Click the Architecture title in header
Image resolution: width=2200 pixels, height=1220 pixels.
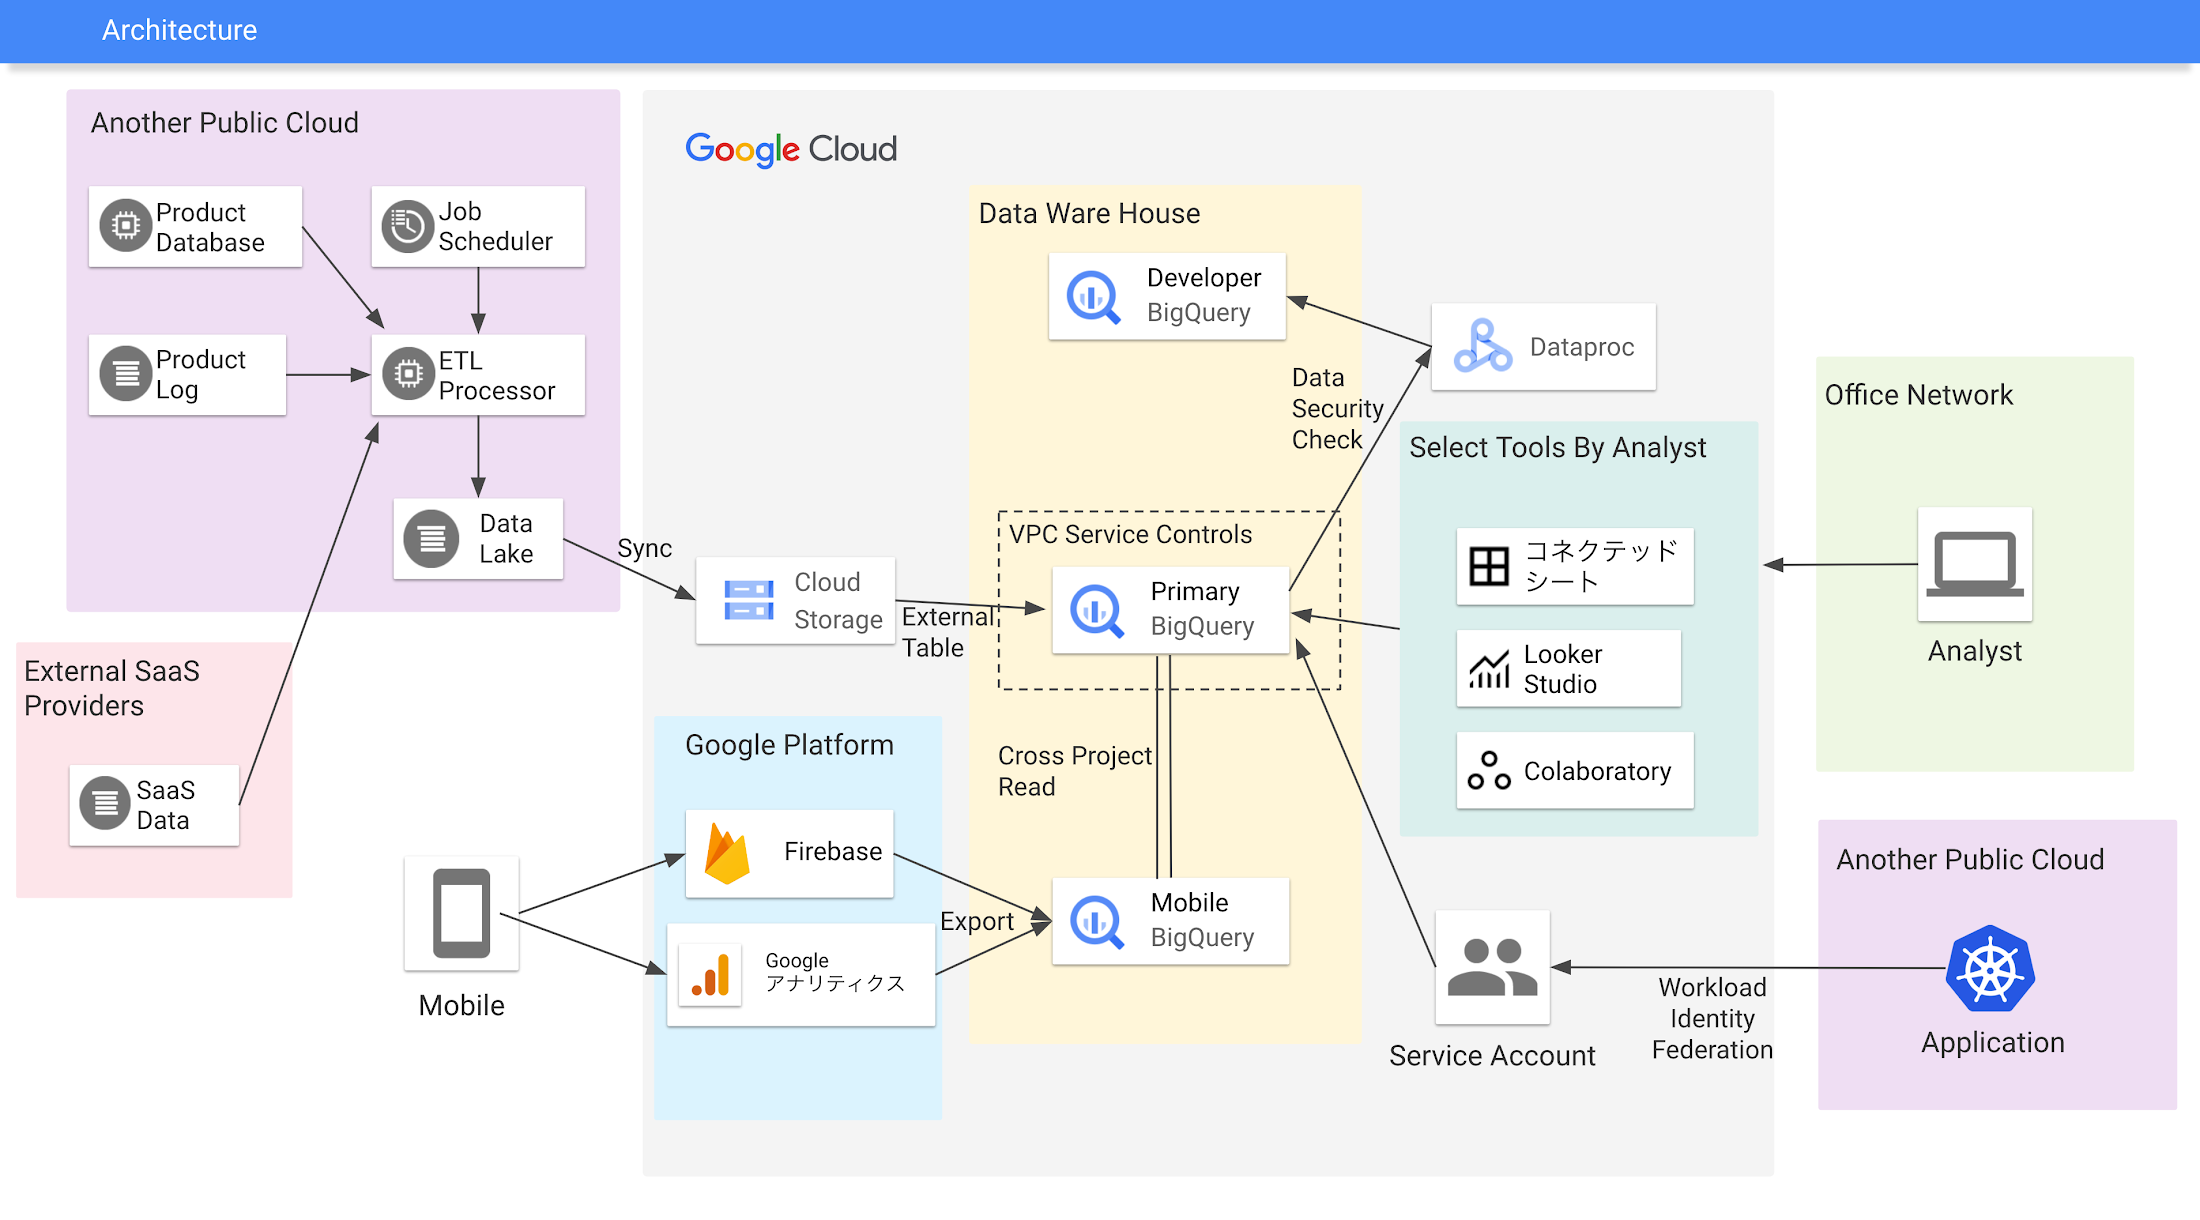(180, 30)
